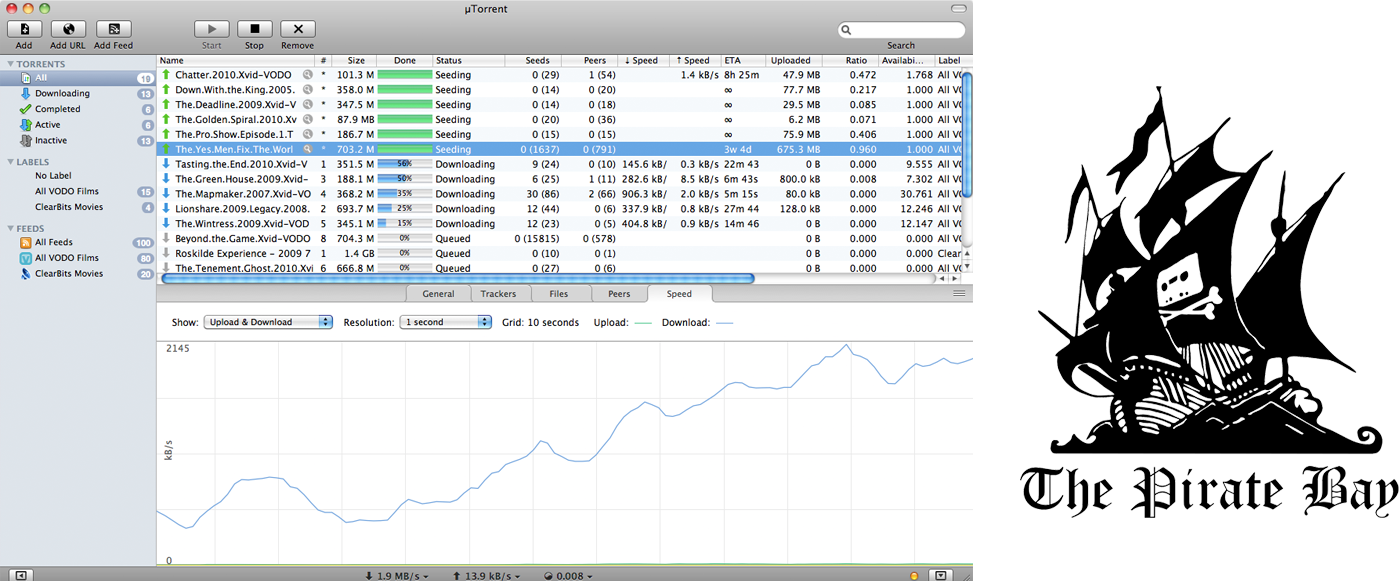Remove the selected torrent with X button
The width and height of the screenshot is (1399, 581).
point(298,30)
